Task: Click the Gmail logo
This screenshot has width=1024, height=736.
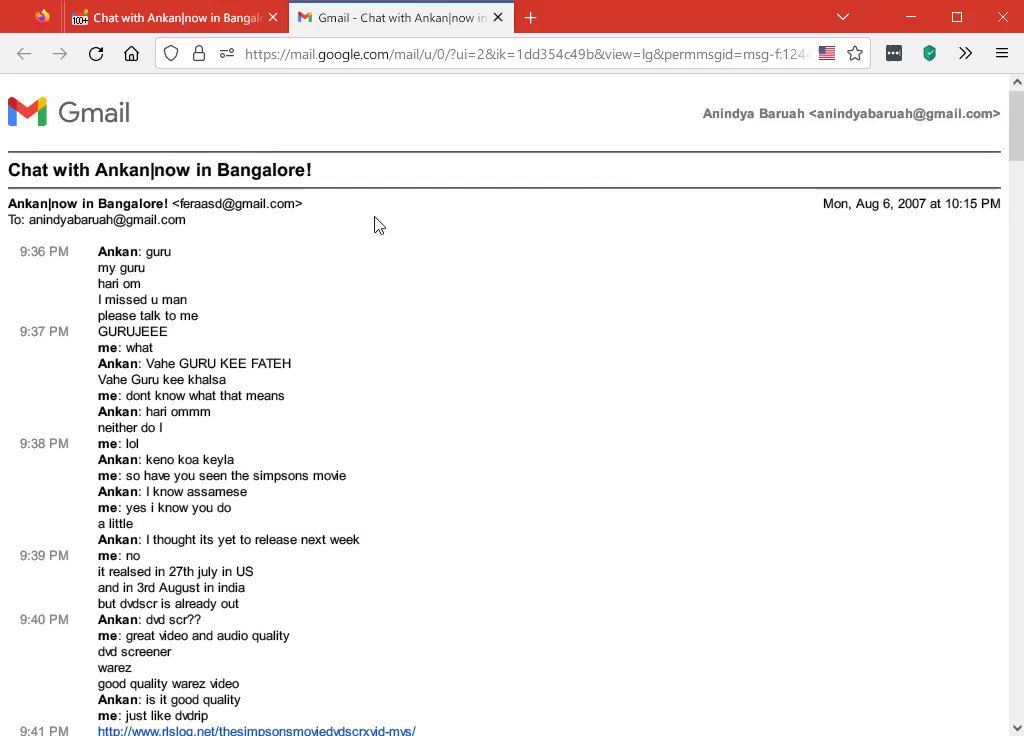Action: 69,112
